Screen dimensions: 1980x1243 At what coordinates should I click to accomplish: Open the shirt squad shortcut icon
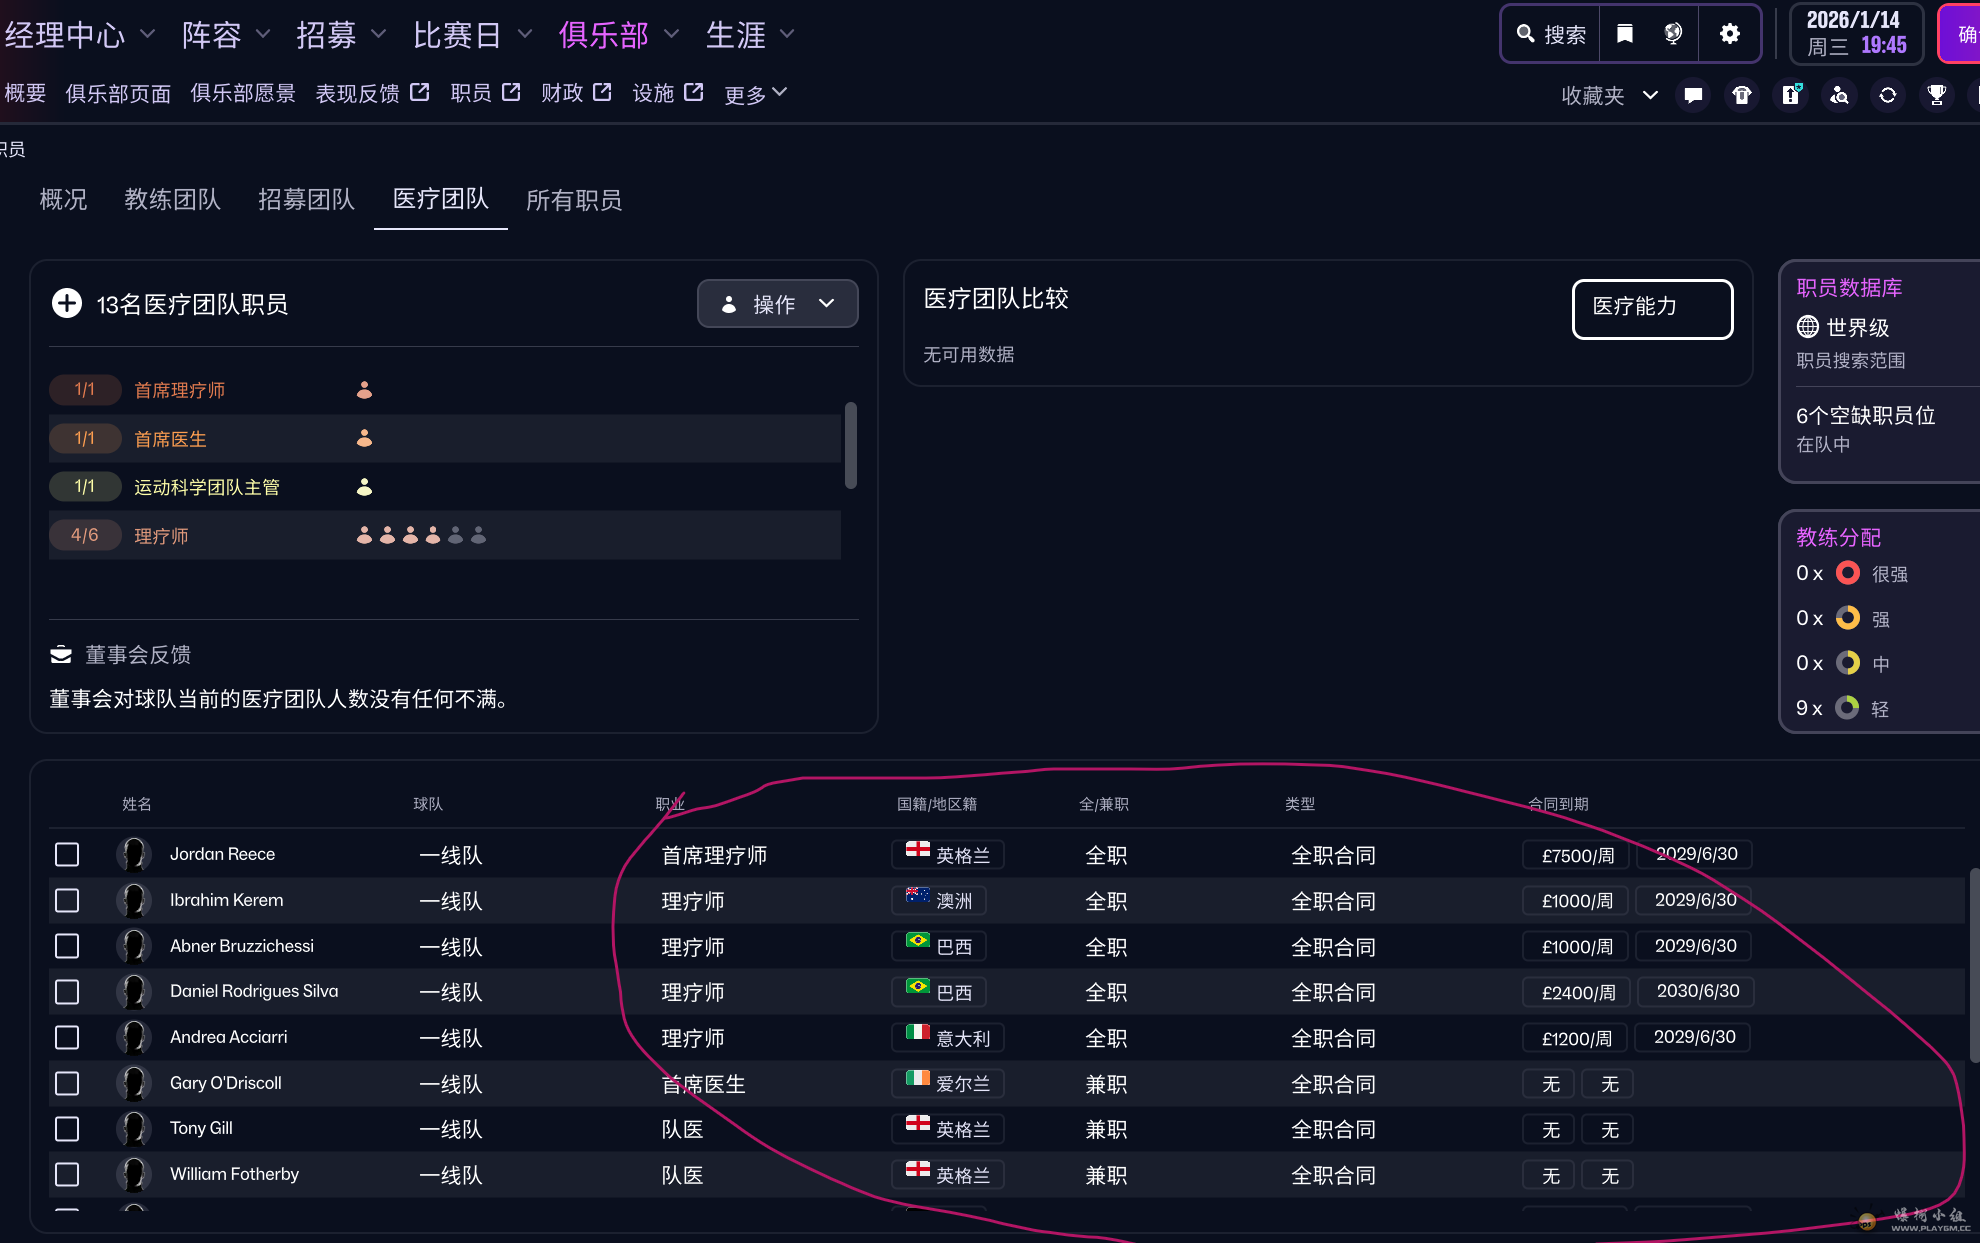[1742, 95]
